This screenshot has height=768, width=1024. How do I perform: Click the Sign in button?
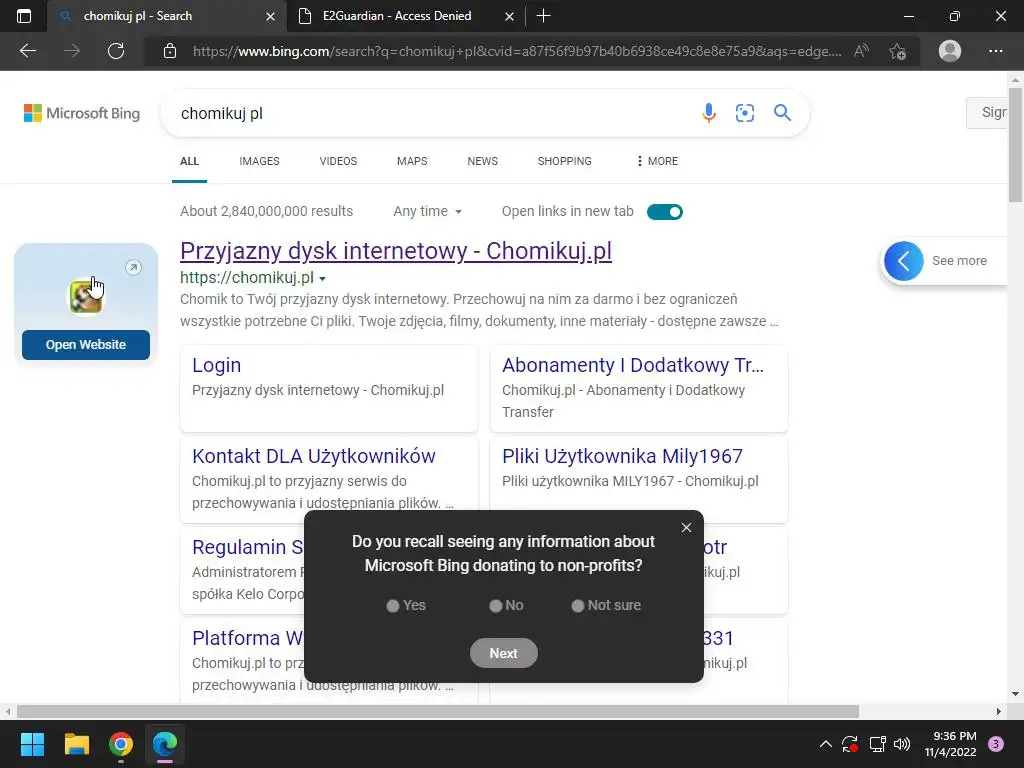pyautogui.click(x=987, y=113)
